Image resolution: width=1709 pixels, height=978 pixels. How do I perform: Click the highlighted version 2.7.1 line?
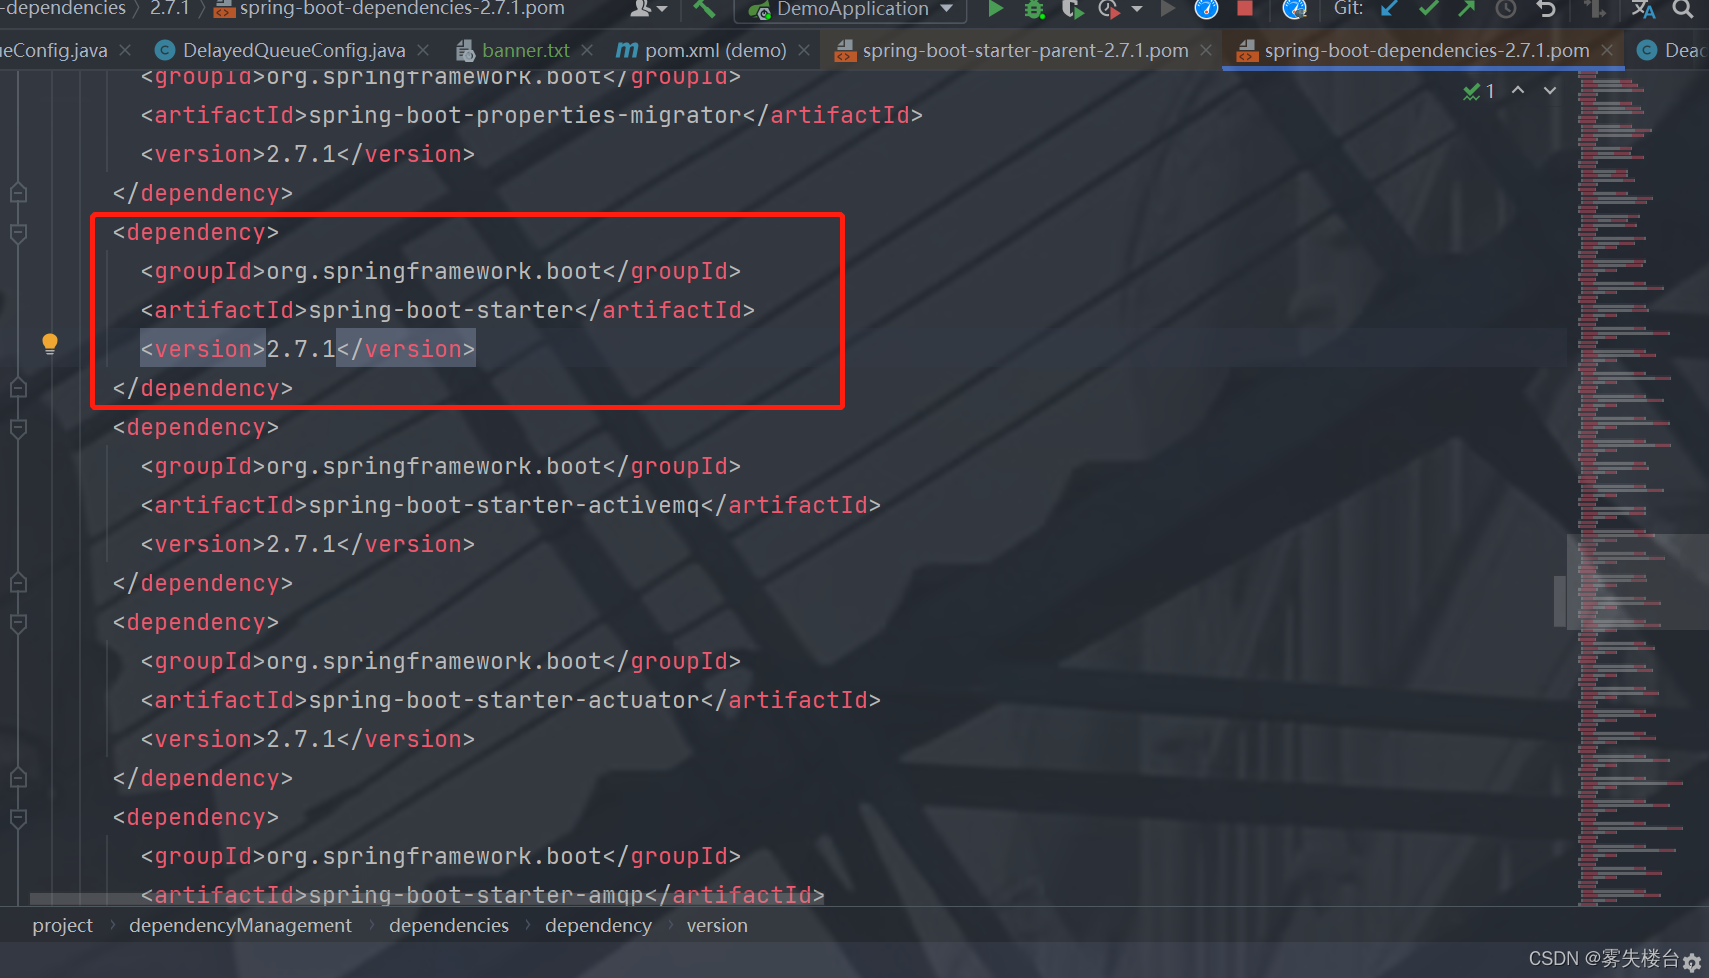(308, 349)
